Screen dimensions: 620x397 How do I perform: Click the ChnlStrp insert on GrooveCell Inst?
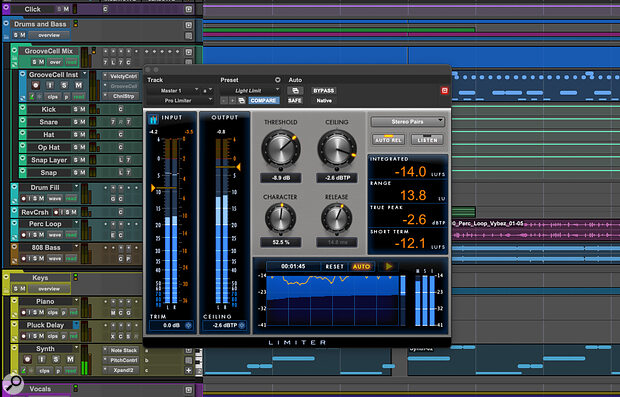(123, 96)
